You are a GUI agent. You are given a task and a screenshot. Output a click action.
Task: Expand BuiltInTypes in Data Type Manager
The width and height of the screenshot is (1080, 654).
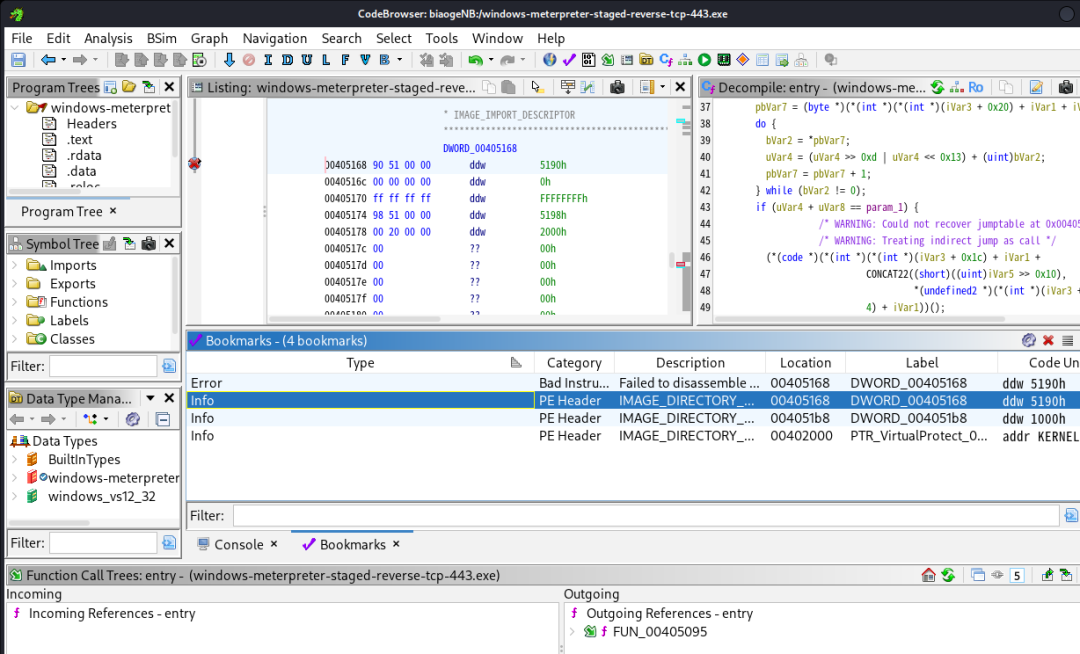15,459
